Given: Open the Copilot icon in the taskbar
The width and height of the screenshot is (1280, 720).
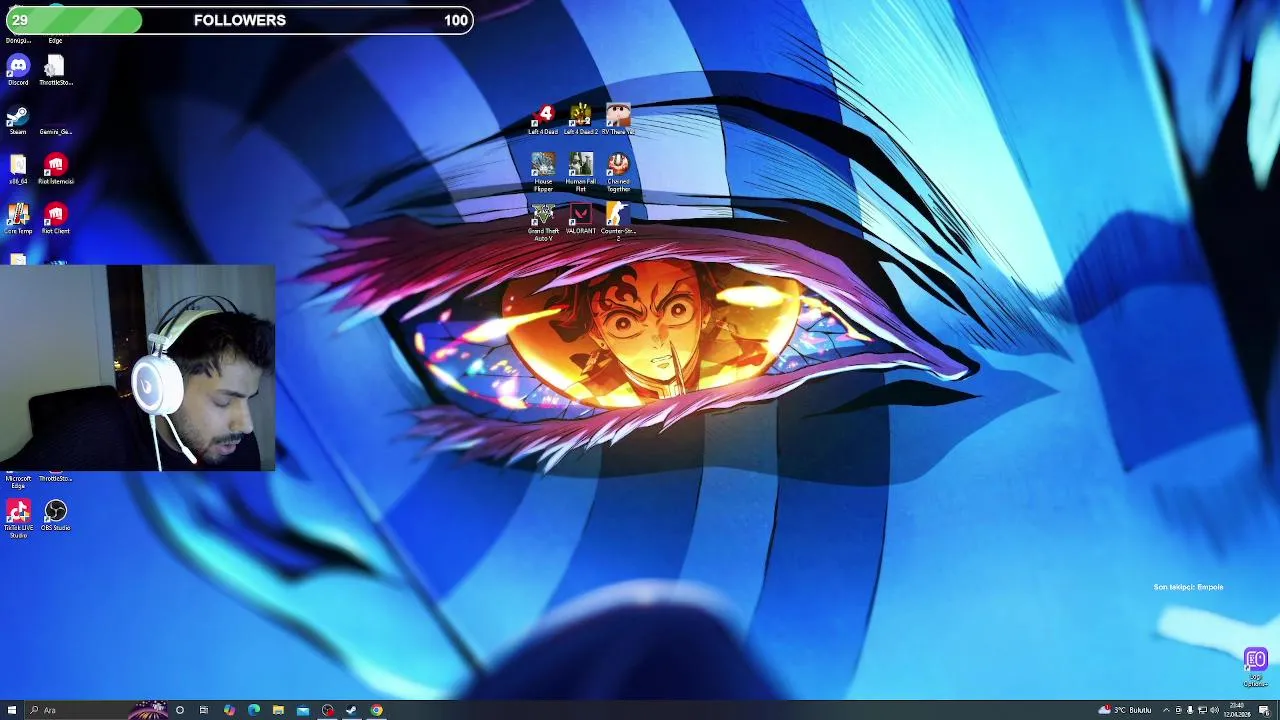Looking at the screenshot, I should (x=229, y=710).
